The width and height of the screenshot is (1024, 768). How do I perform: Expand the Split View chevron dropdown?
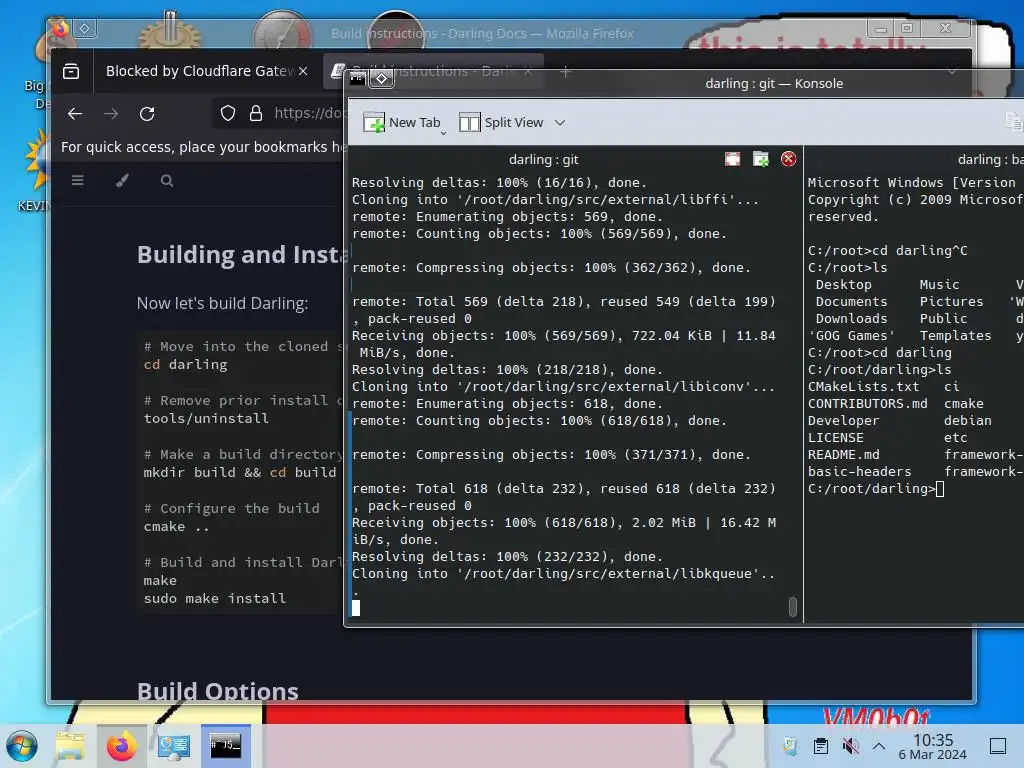(x=560, y=123)
